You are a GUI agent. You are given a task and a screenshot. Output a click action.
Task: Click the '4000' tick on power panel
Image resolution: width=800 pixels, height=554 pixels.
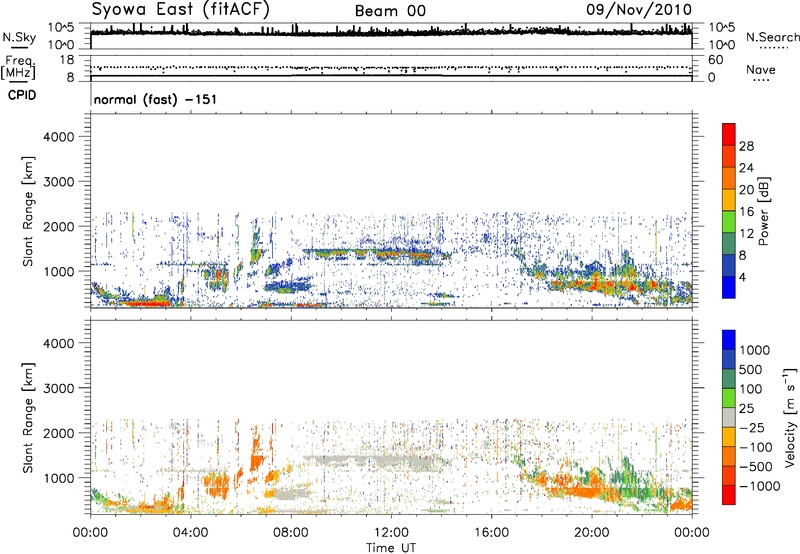pyautogui.click(x=58, y=137)
